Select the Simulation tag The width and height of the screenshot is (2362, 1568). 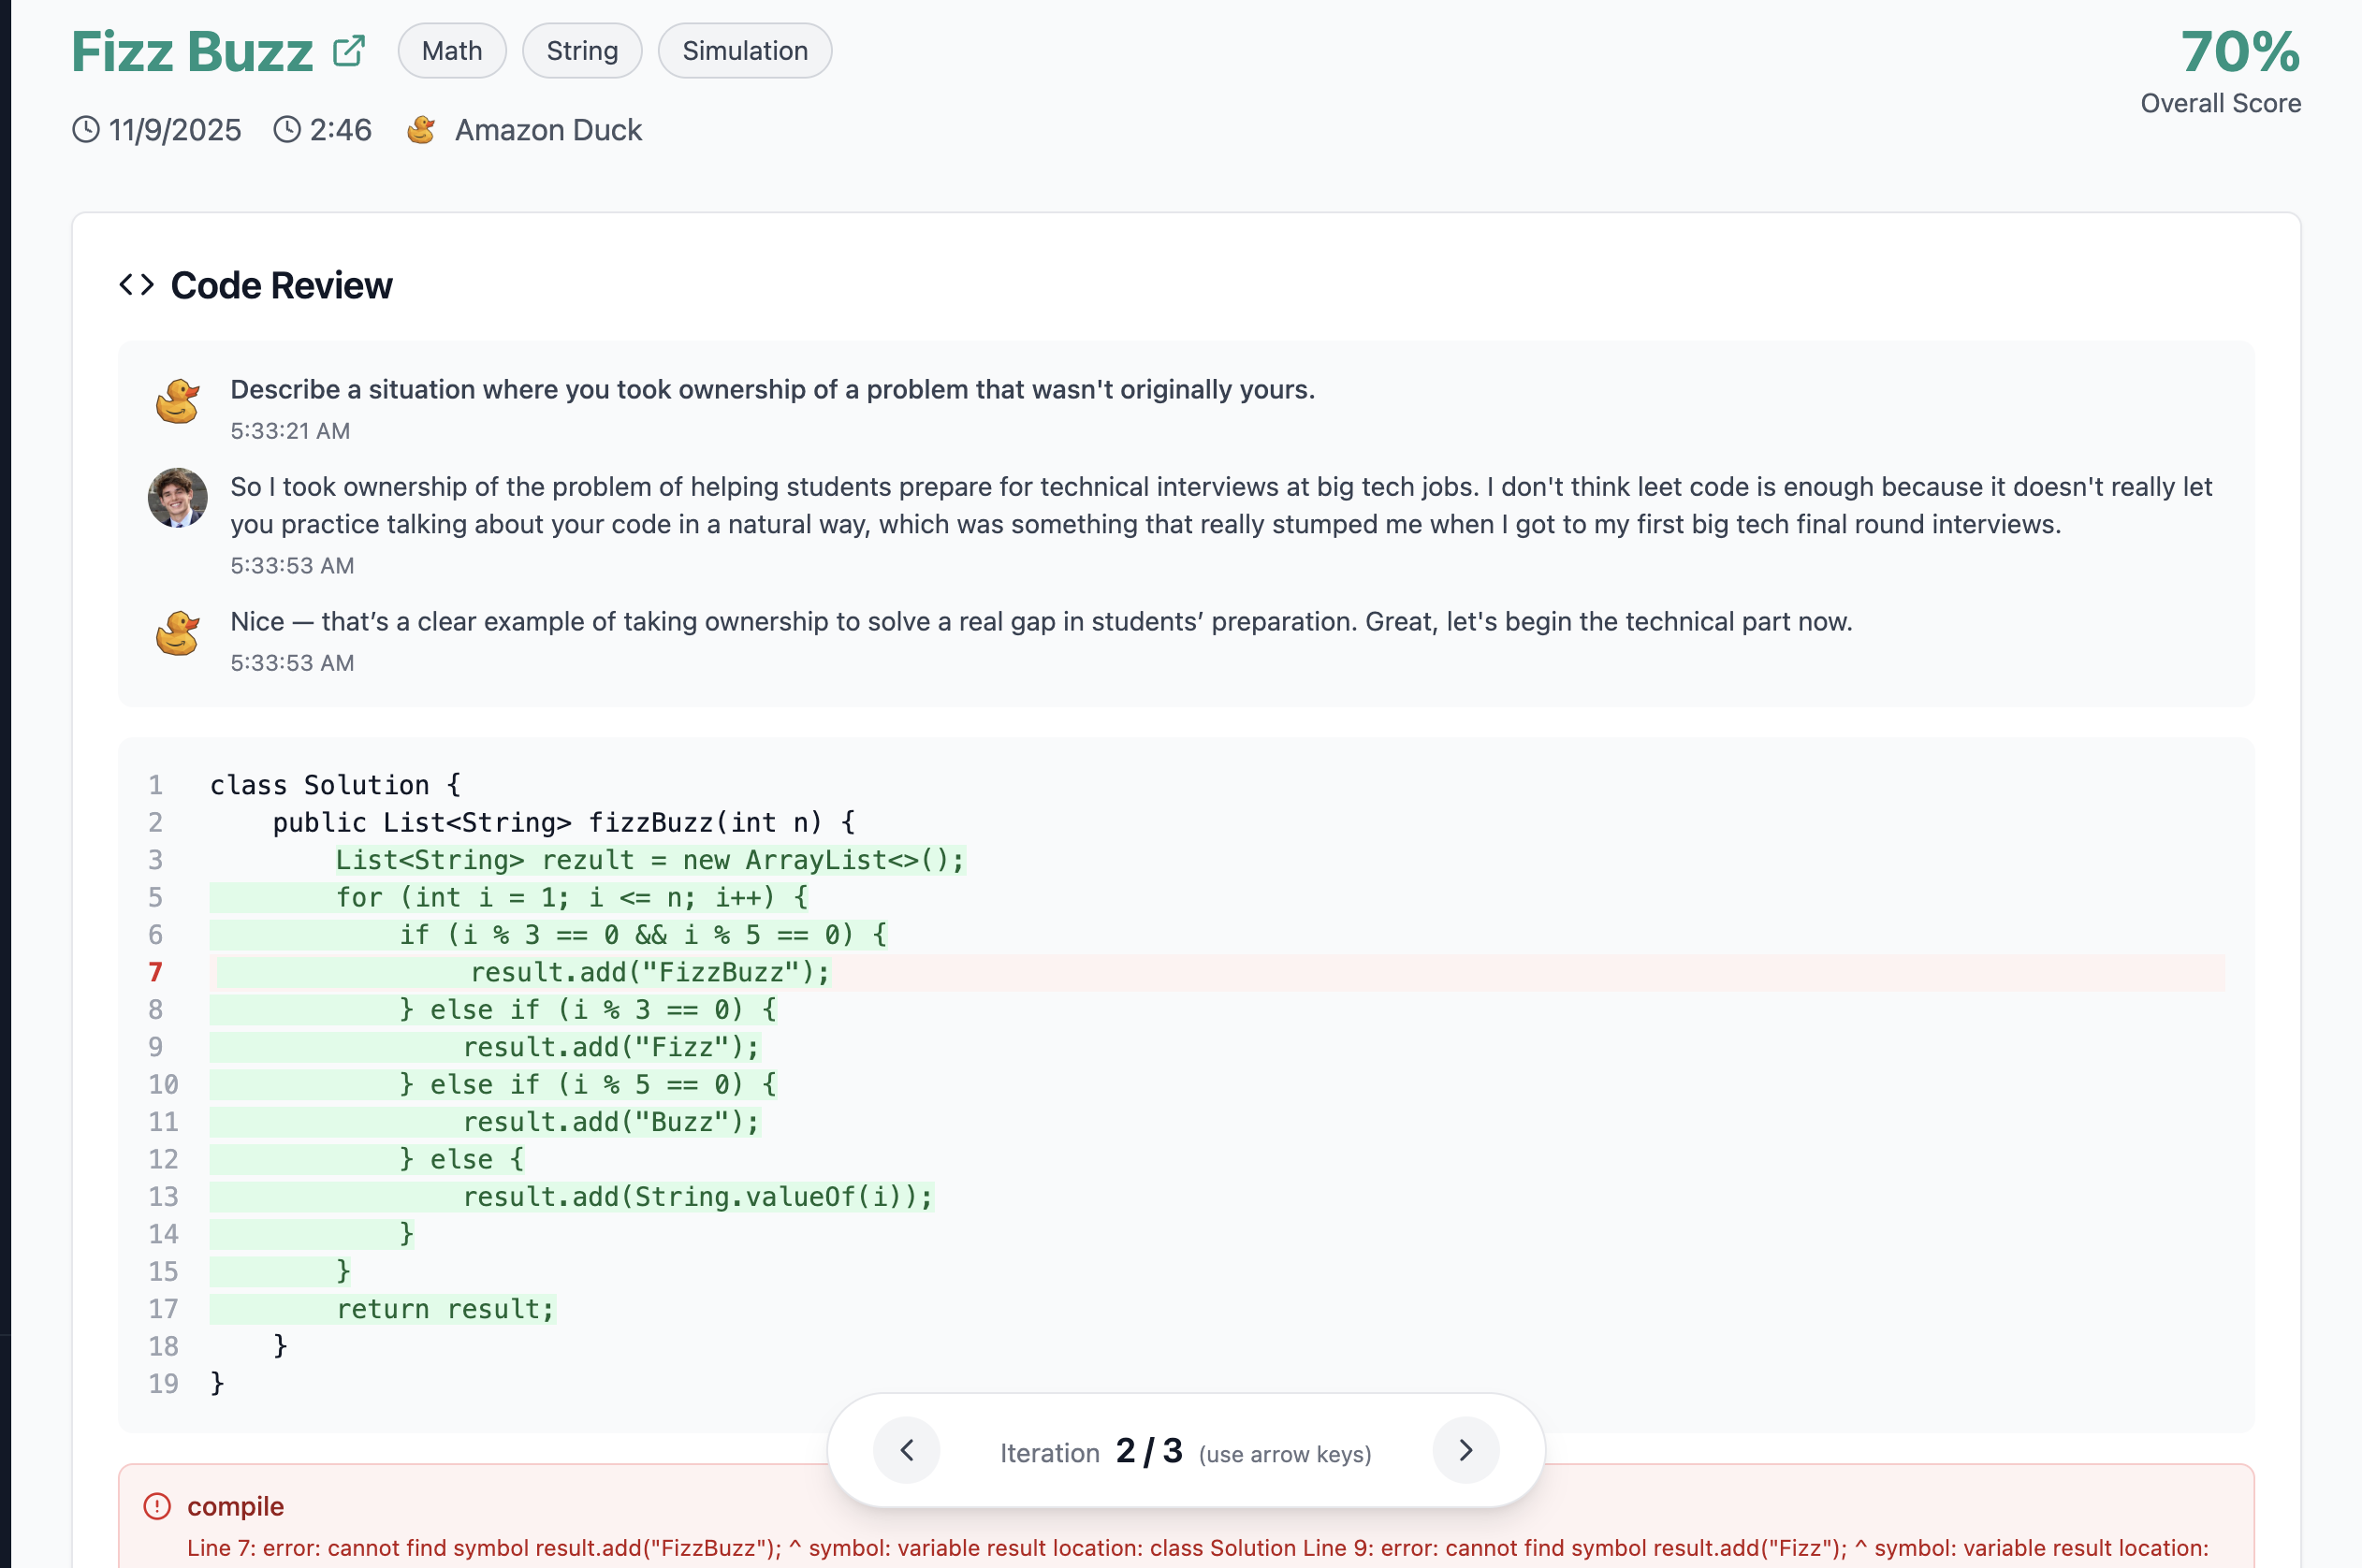click(745, 51)
